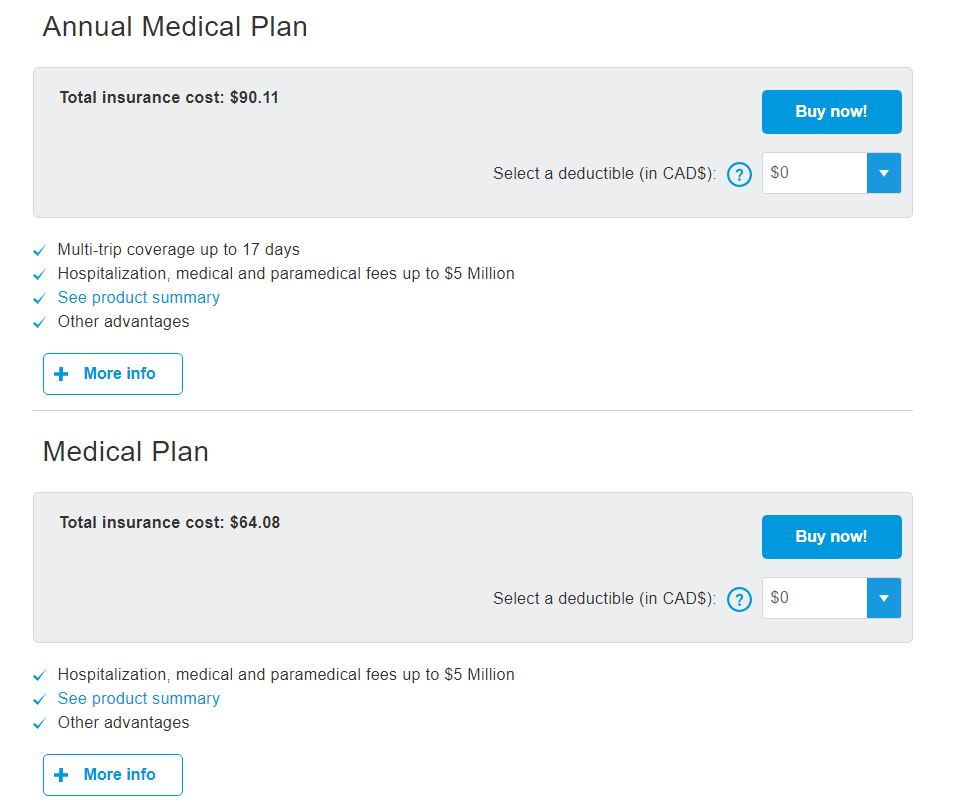Open See product summary under Annual Medical Plan
Viewport: 958px width, 803px height.
(x=138, y=297)
